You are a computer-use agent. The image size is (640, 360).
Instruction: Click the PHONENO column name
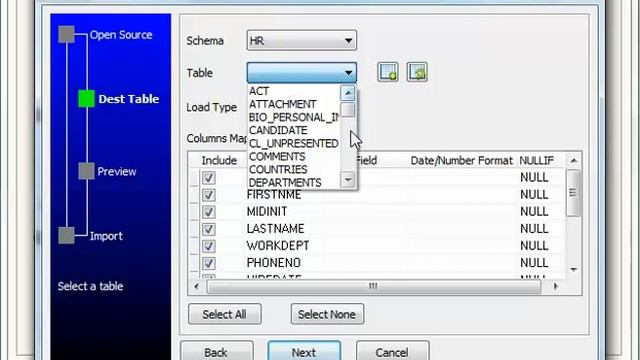[274, 263]
